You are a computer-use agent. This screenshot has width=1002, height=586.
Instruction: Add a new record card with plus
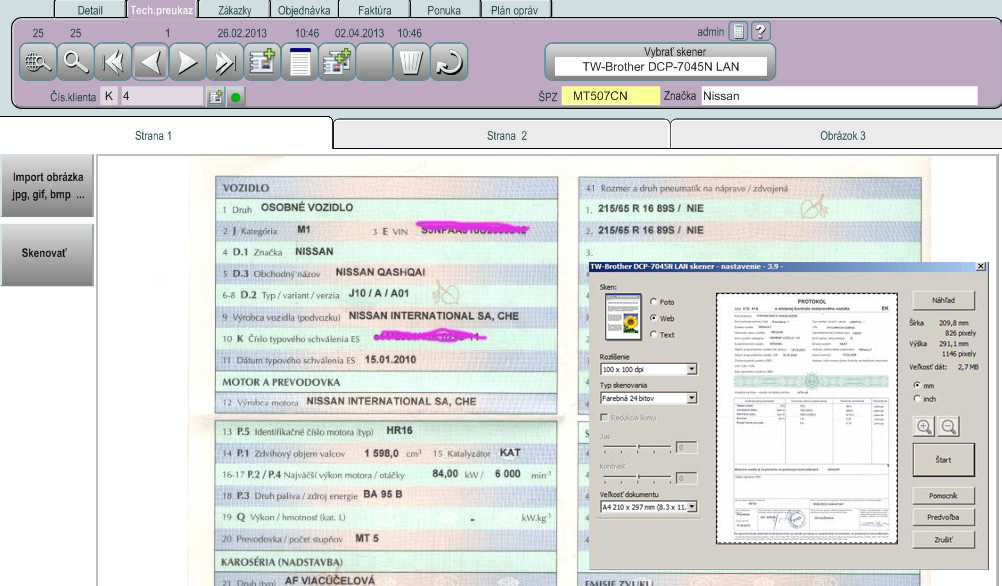point(262,62)
